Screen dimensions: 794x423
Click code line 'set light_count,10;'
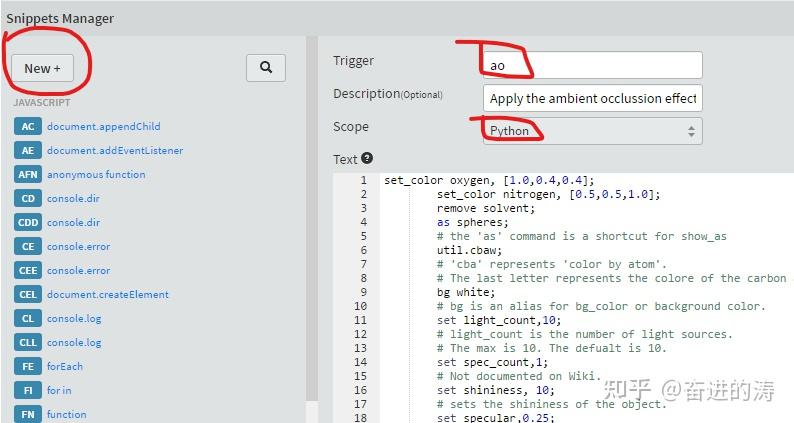pyautogui.click(x=499, y=320)
